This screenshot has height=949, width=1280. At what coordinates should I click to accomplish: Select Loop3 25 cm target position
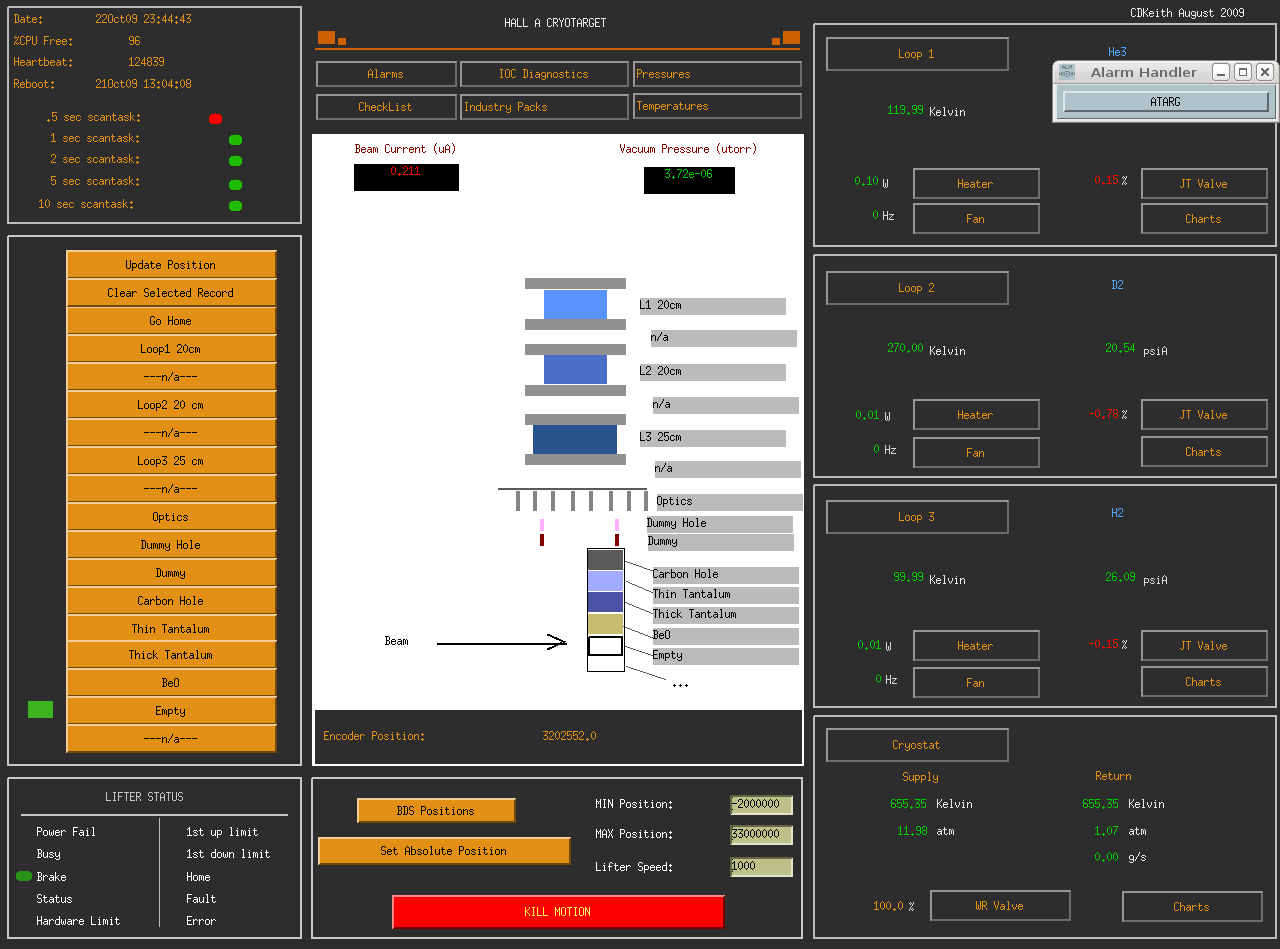171,461
